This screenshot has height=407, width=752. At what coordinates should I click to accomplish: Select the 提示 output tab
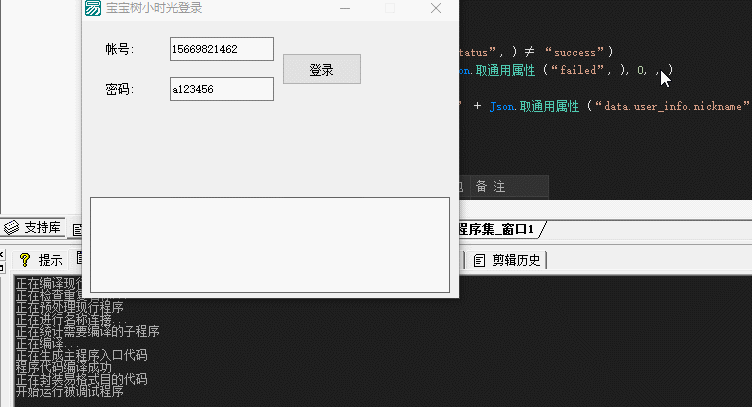(50, 260)
